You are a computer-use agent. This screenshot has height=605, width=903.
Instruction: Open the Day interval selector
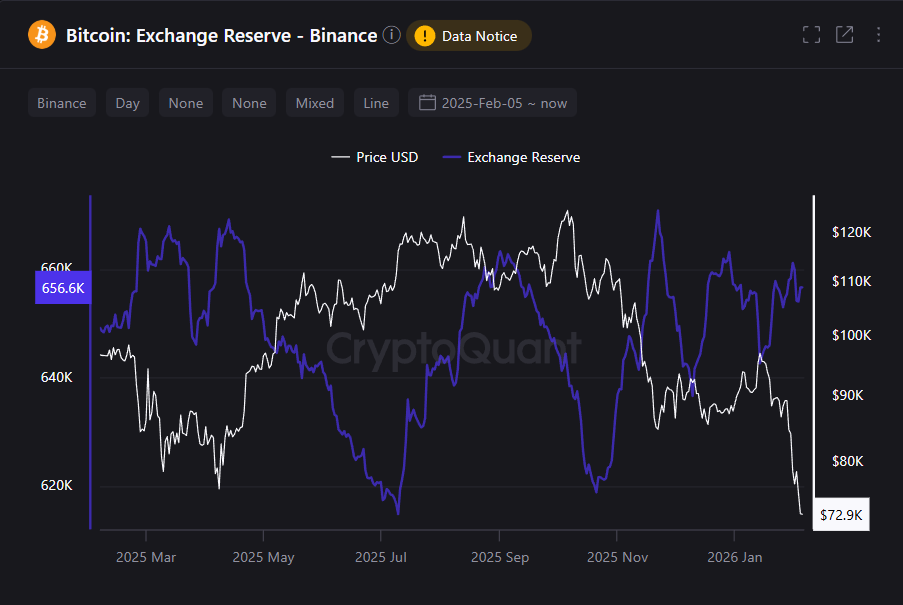[127, 102]
